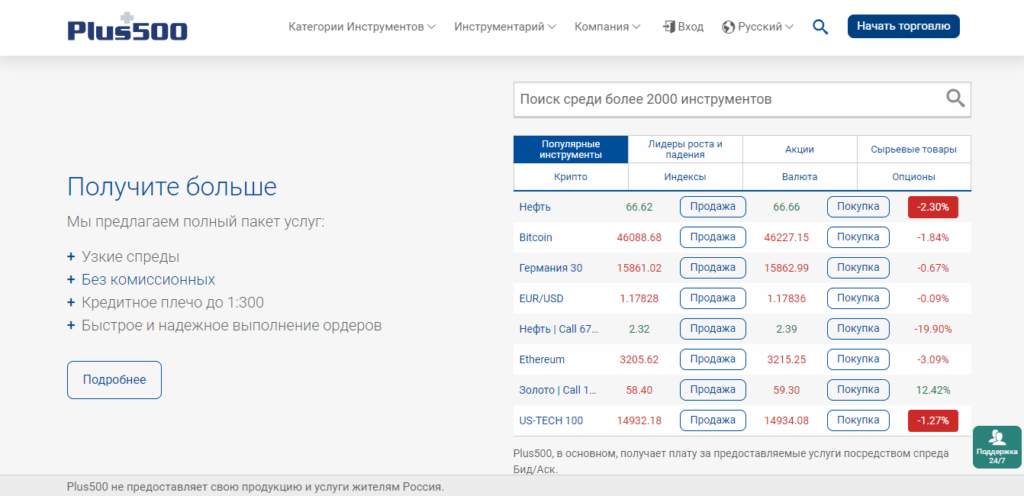
Task: Click the Вход login link
Action: (691, 27)
